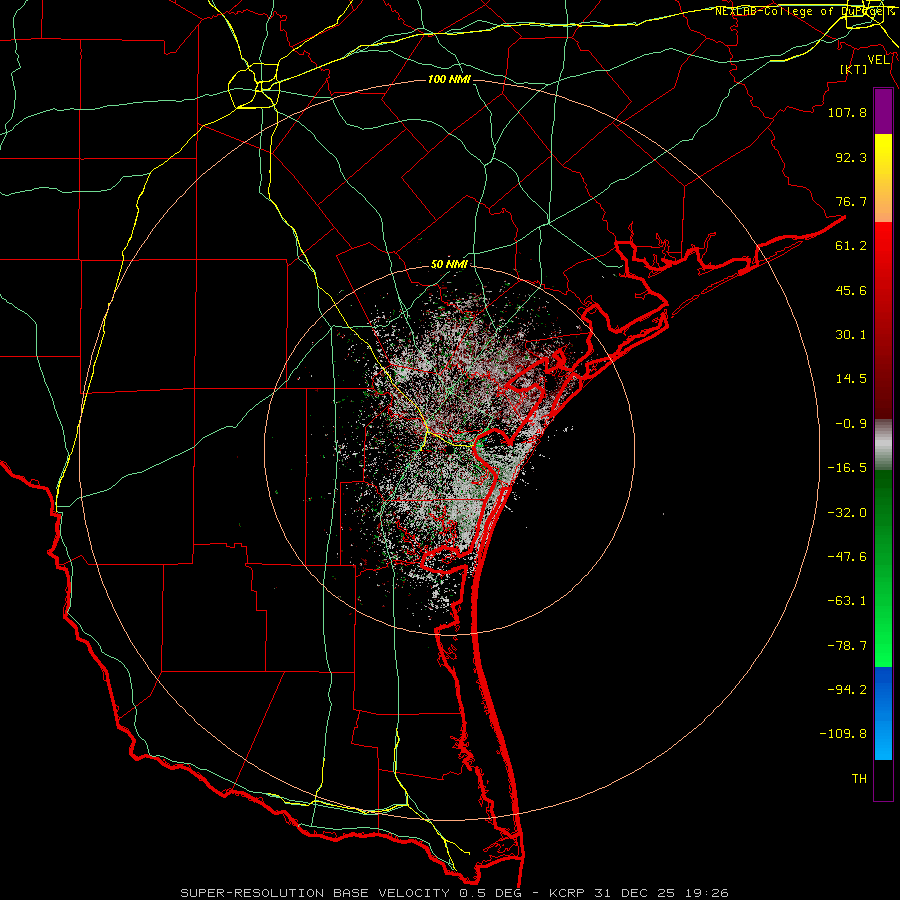Select the -0.9 velocity scale value
This screenshot has height=900, width=900.
851,424
